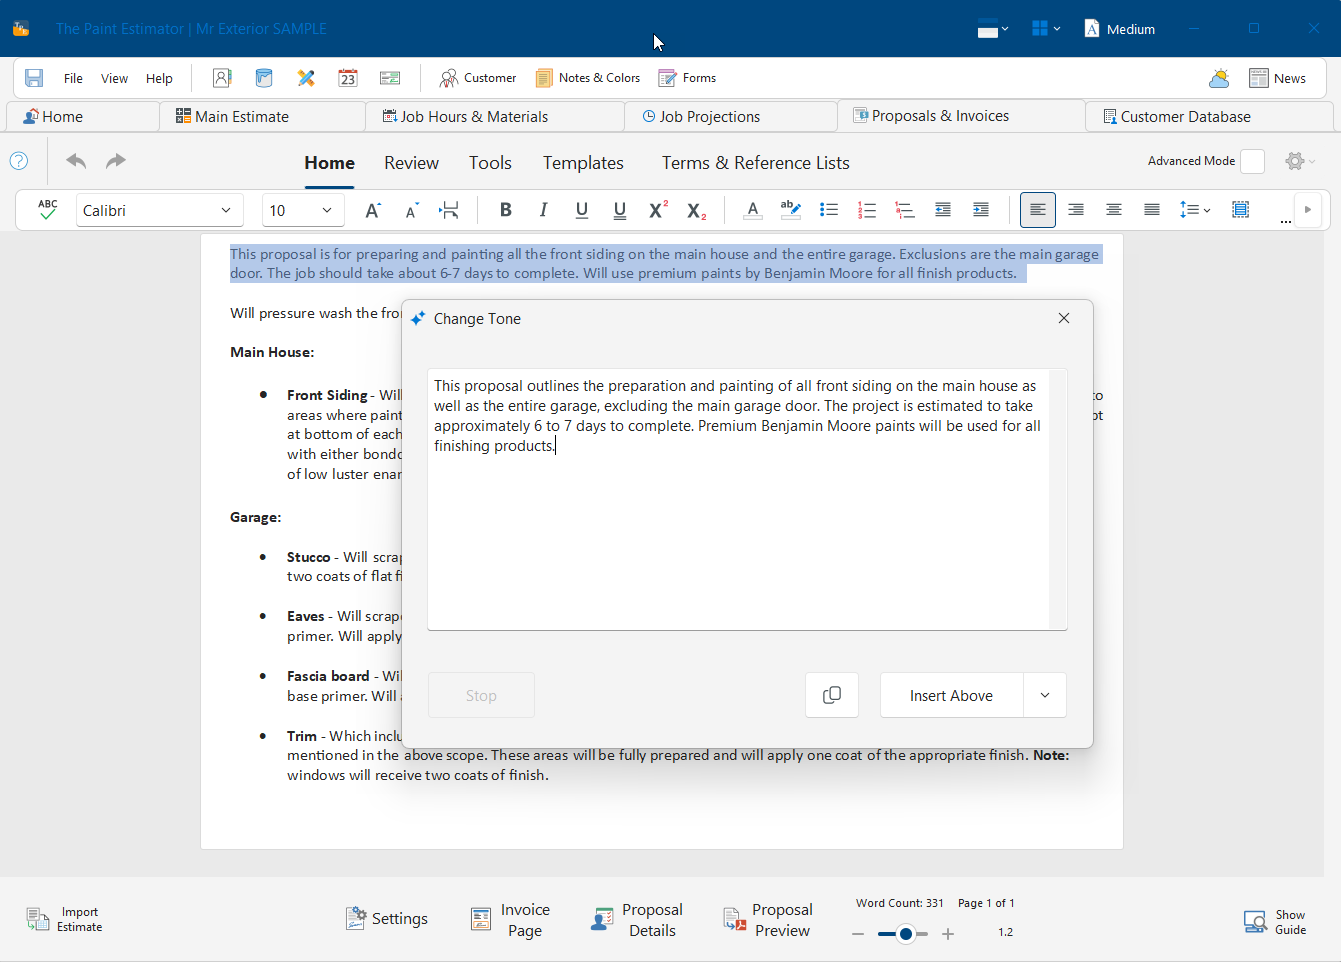Expand the Insert Above options arrow
The image size is (1341, 962).
[1045, 695]
